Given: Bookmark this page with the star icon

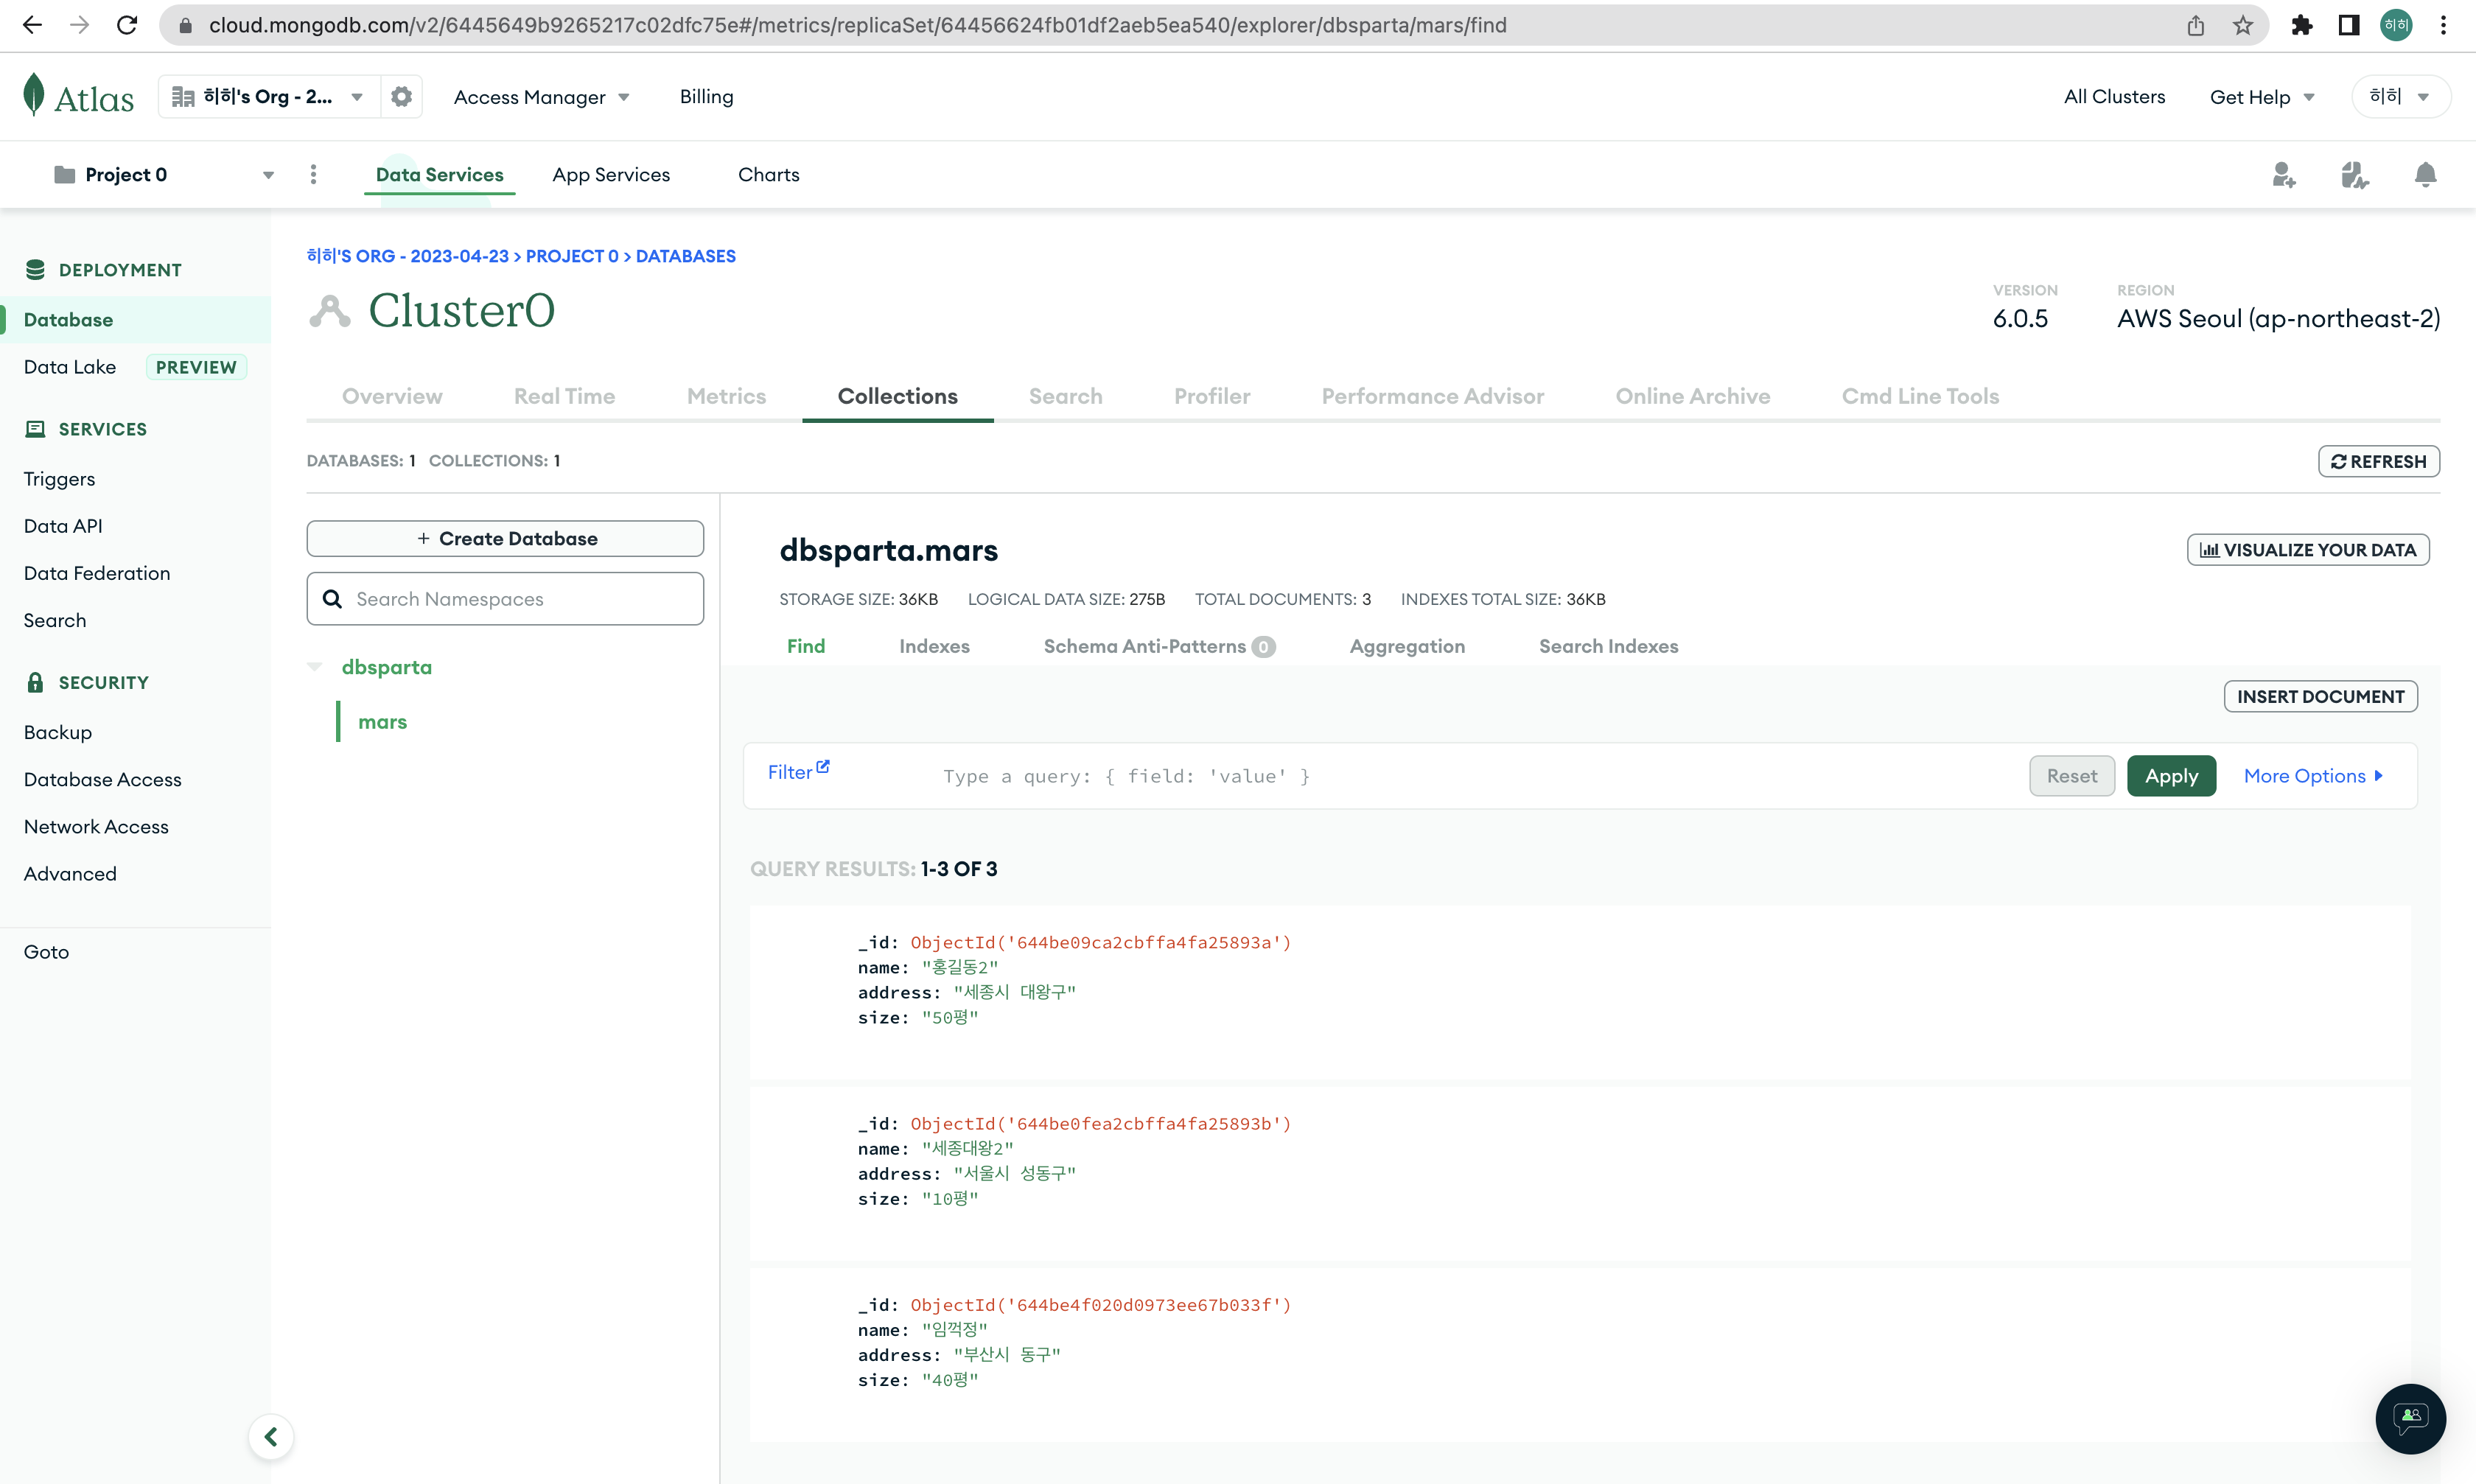Looking at the screenshot, I should [x=2243, y=25].
